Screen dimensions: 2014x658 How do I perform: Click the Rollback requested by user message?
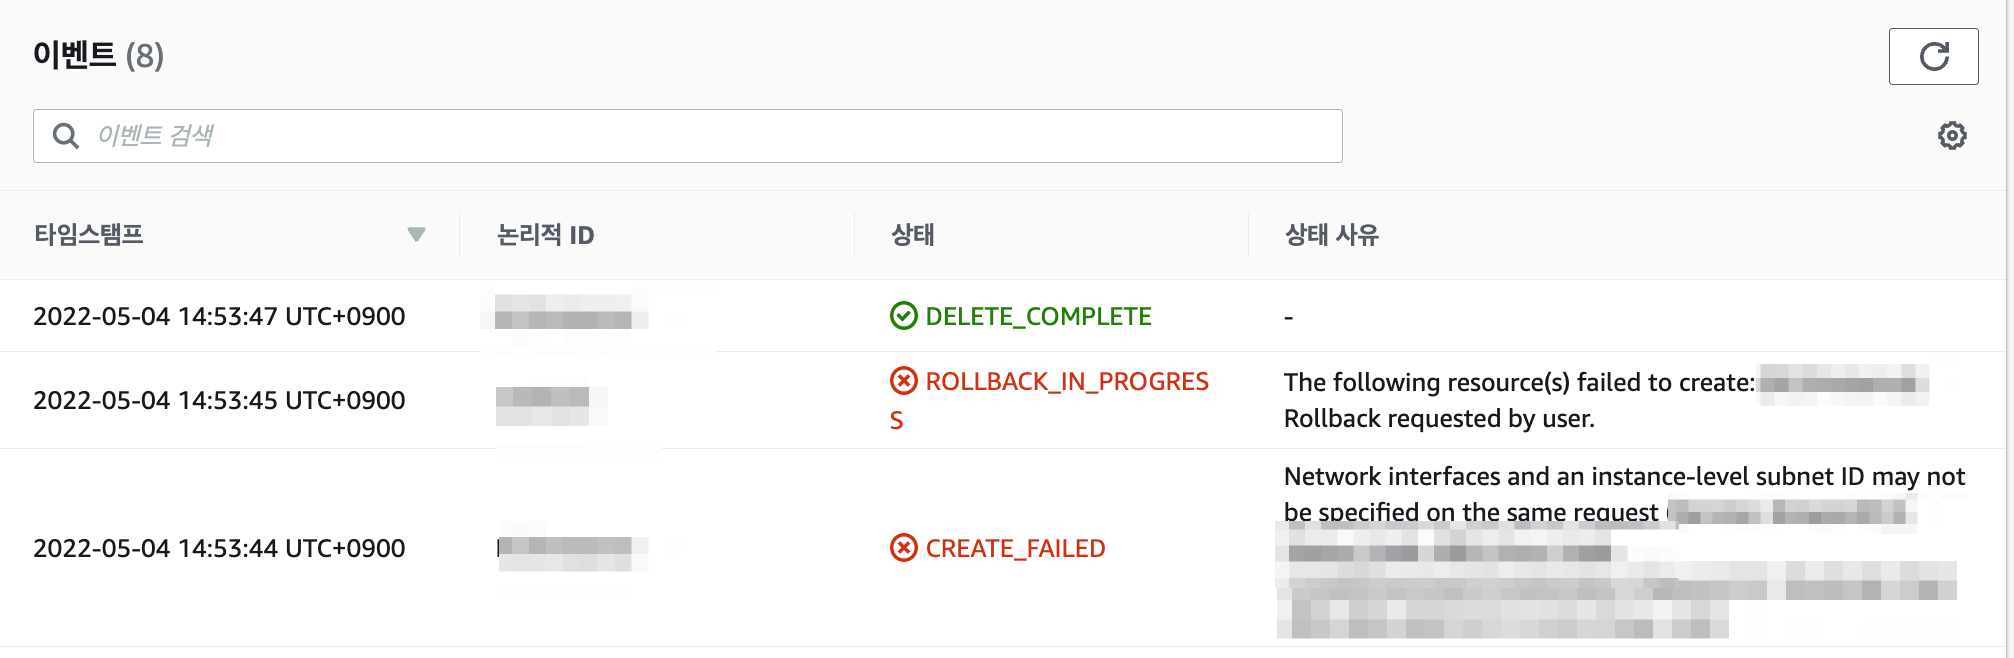coord(1439,418)
